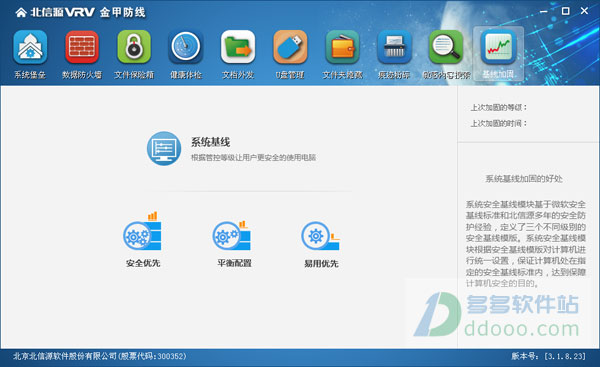This screenshot has width=600, height=367.
Task: Minimize the window
Action: (x=543, y=11)
